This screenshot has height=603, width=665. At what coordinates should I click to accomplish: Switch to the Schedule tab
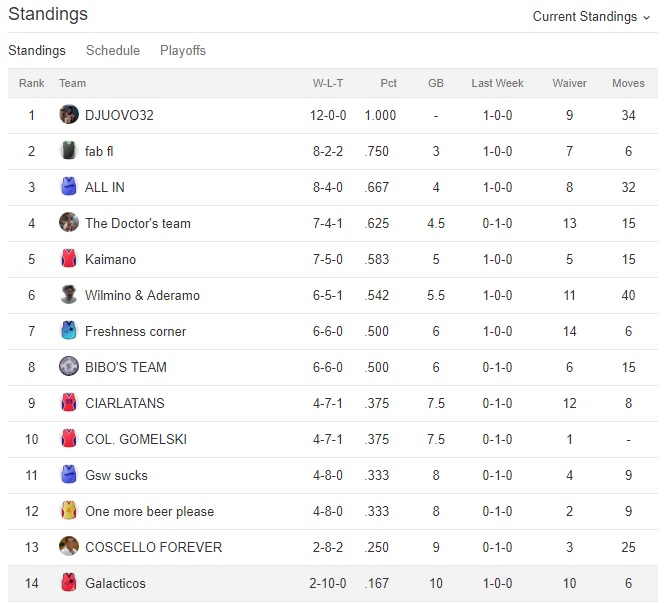[x=113, y=50]
